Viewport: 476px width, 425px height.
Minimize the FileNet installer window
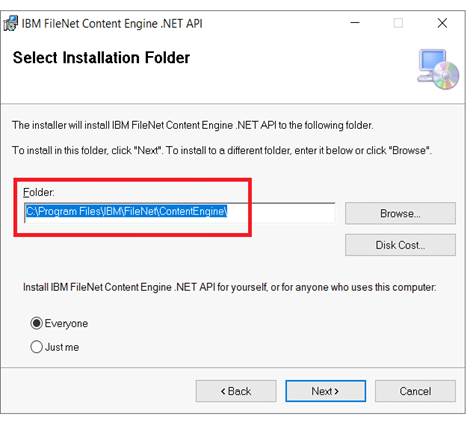click(355, 23)
